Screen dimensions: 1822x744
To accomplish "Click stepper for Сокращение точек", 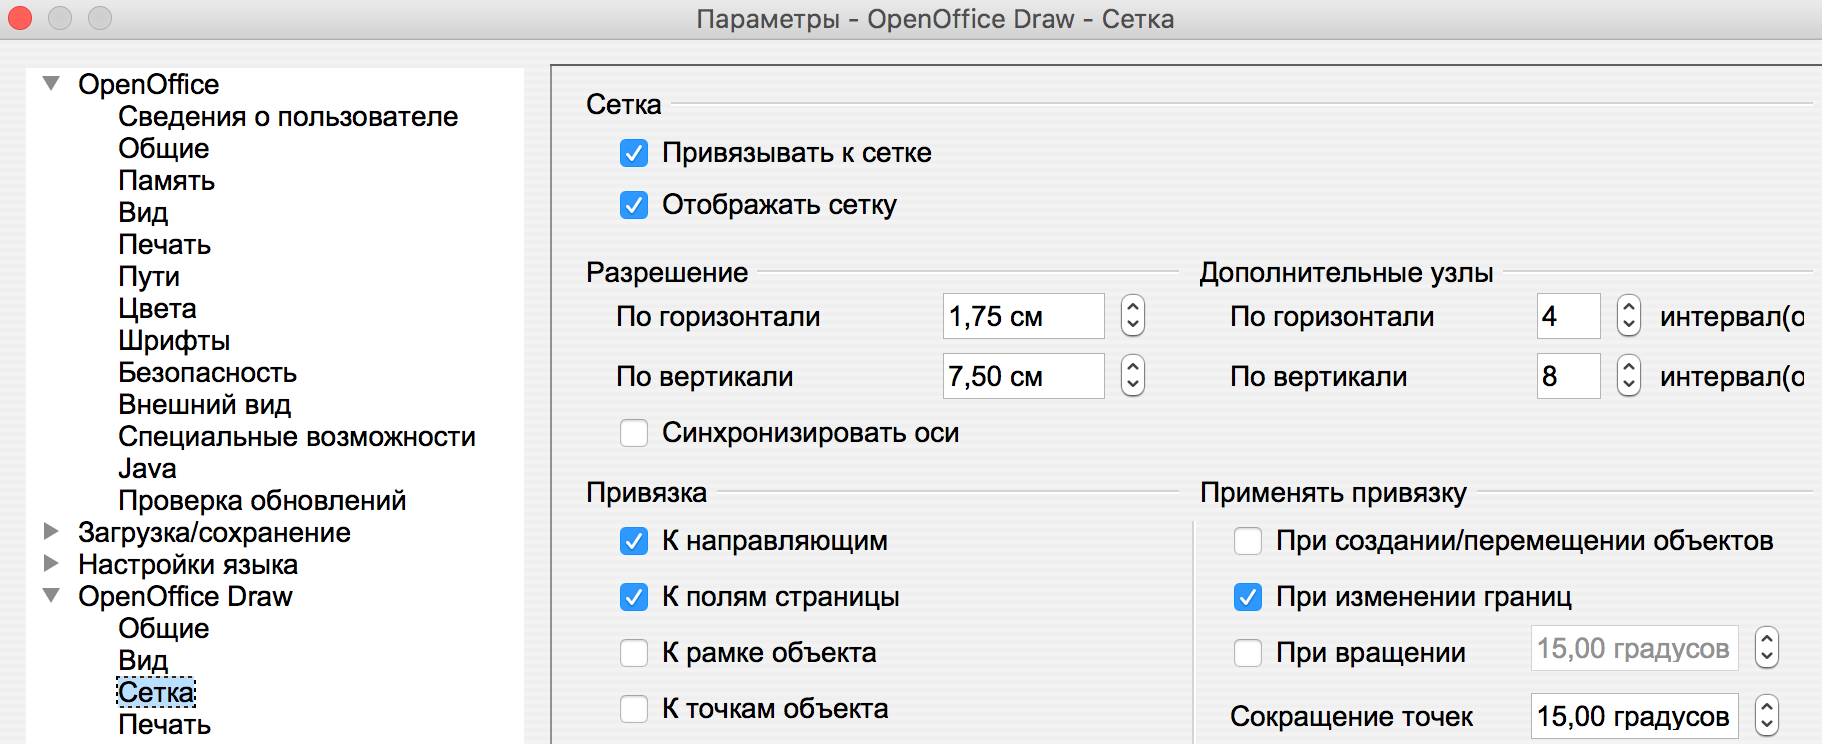I will 1767,716.
